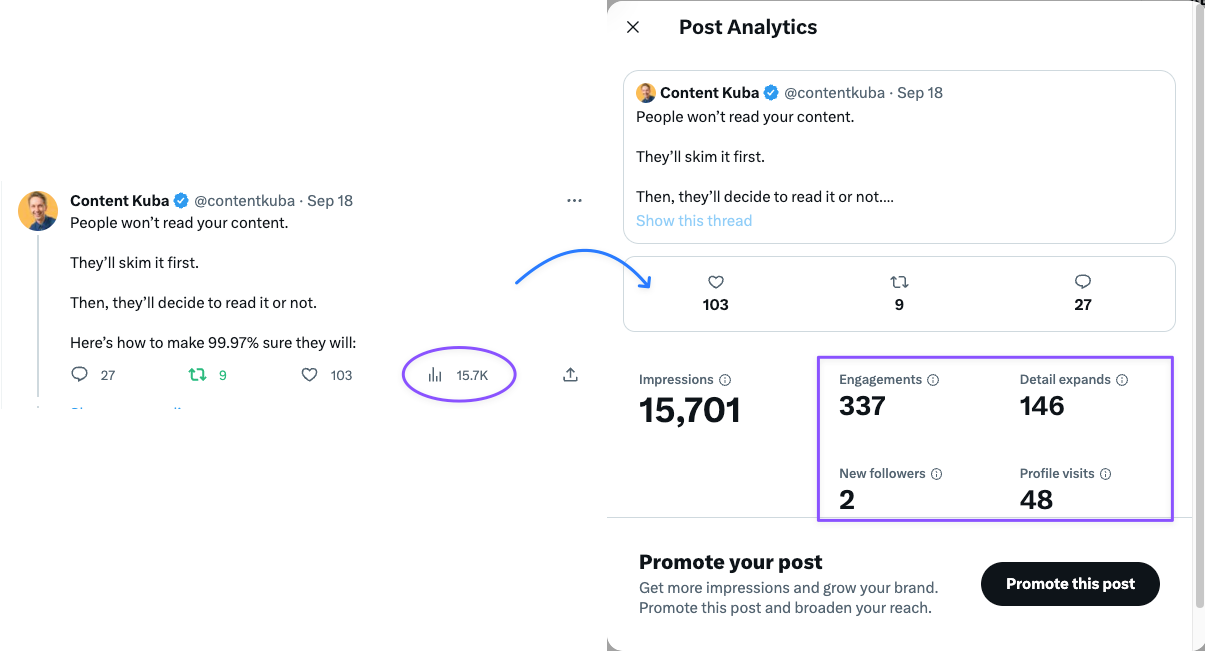Click the share upload icon on tweet
This screenshot has height=651, width=1205.
pyautogui.click(x=570, y=375)
